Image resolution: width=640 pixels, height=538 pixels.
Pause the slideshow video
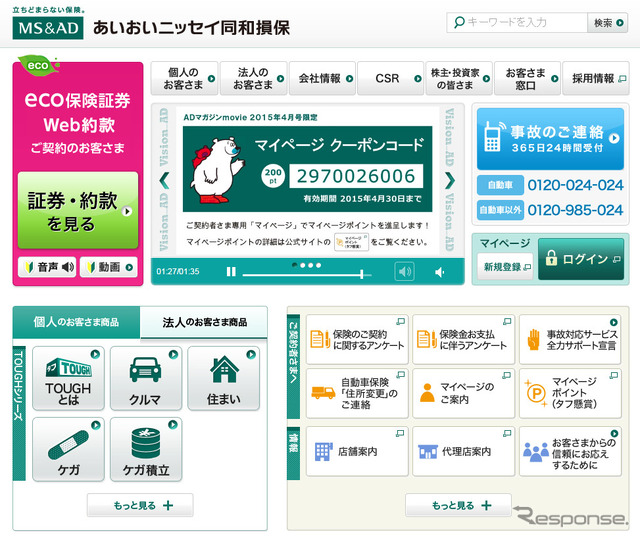coord(231,271)
